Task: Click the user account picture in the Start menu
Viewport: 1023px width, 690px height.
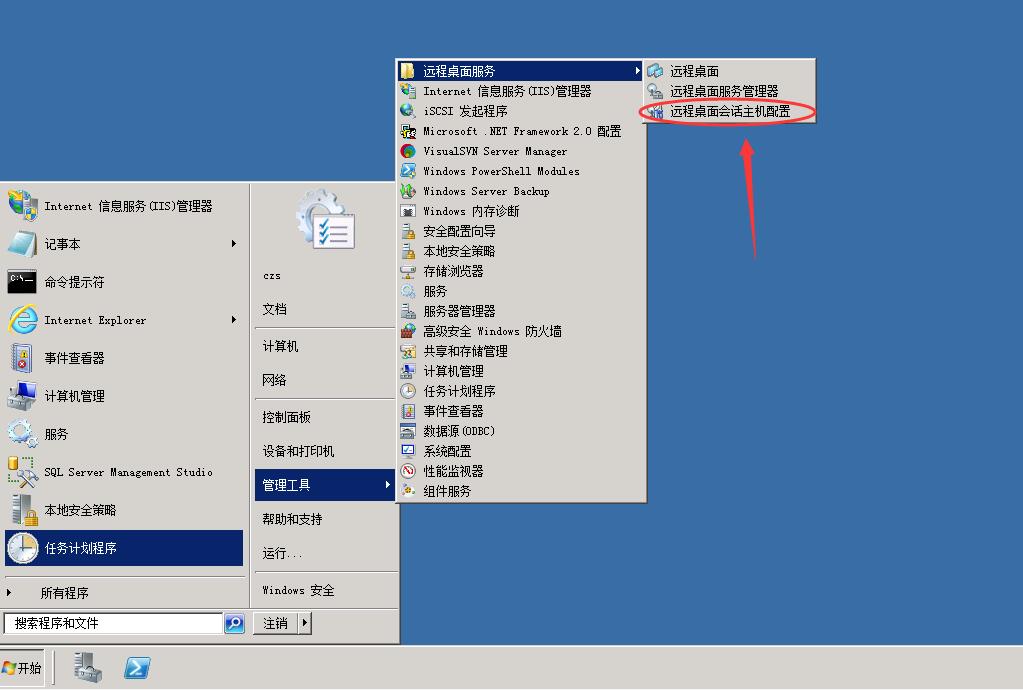Action: click(x=326, y=218)
